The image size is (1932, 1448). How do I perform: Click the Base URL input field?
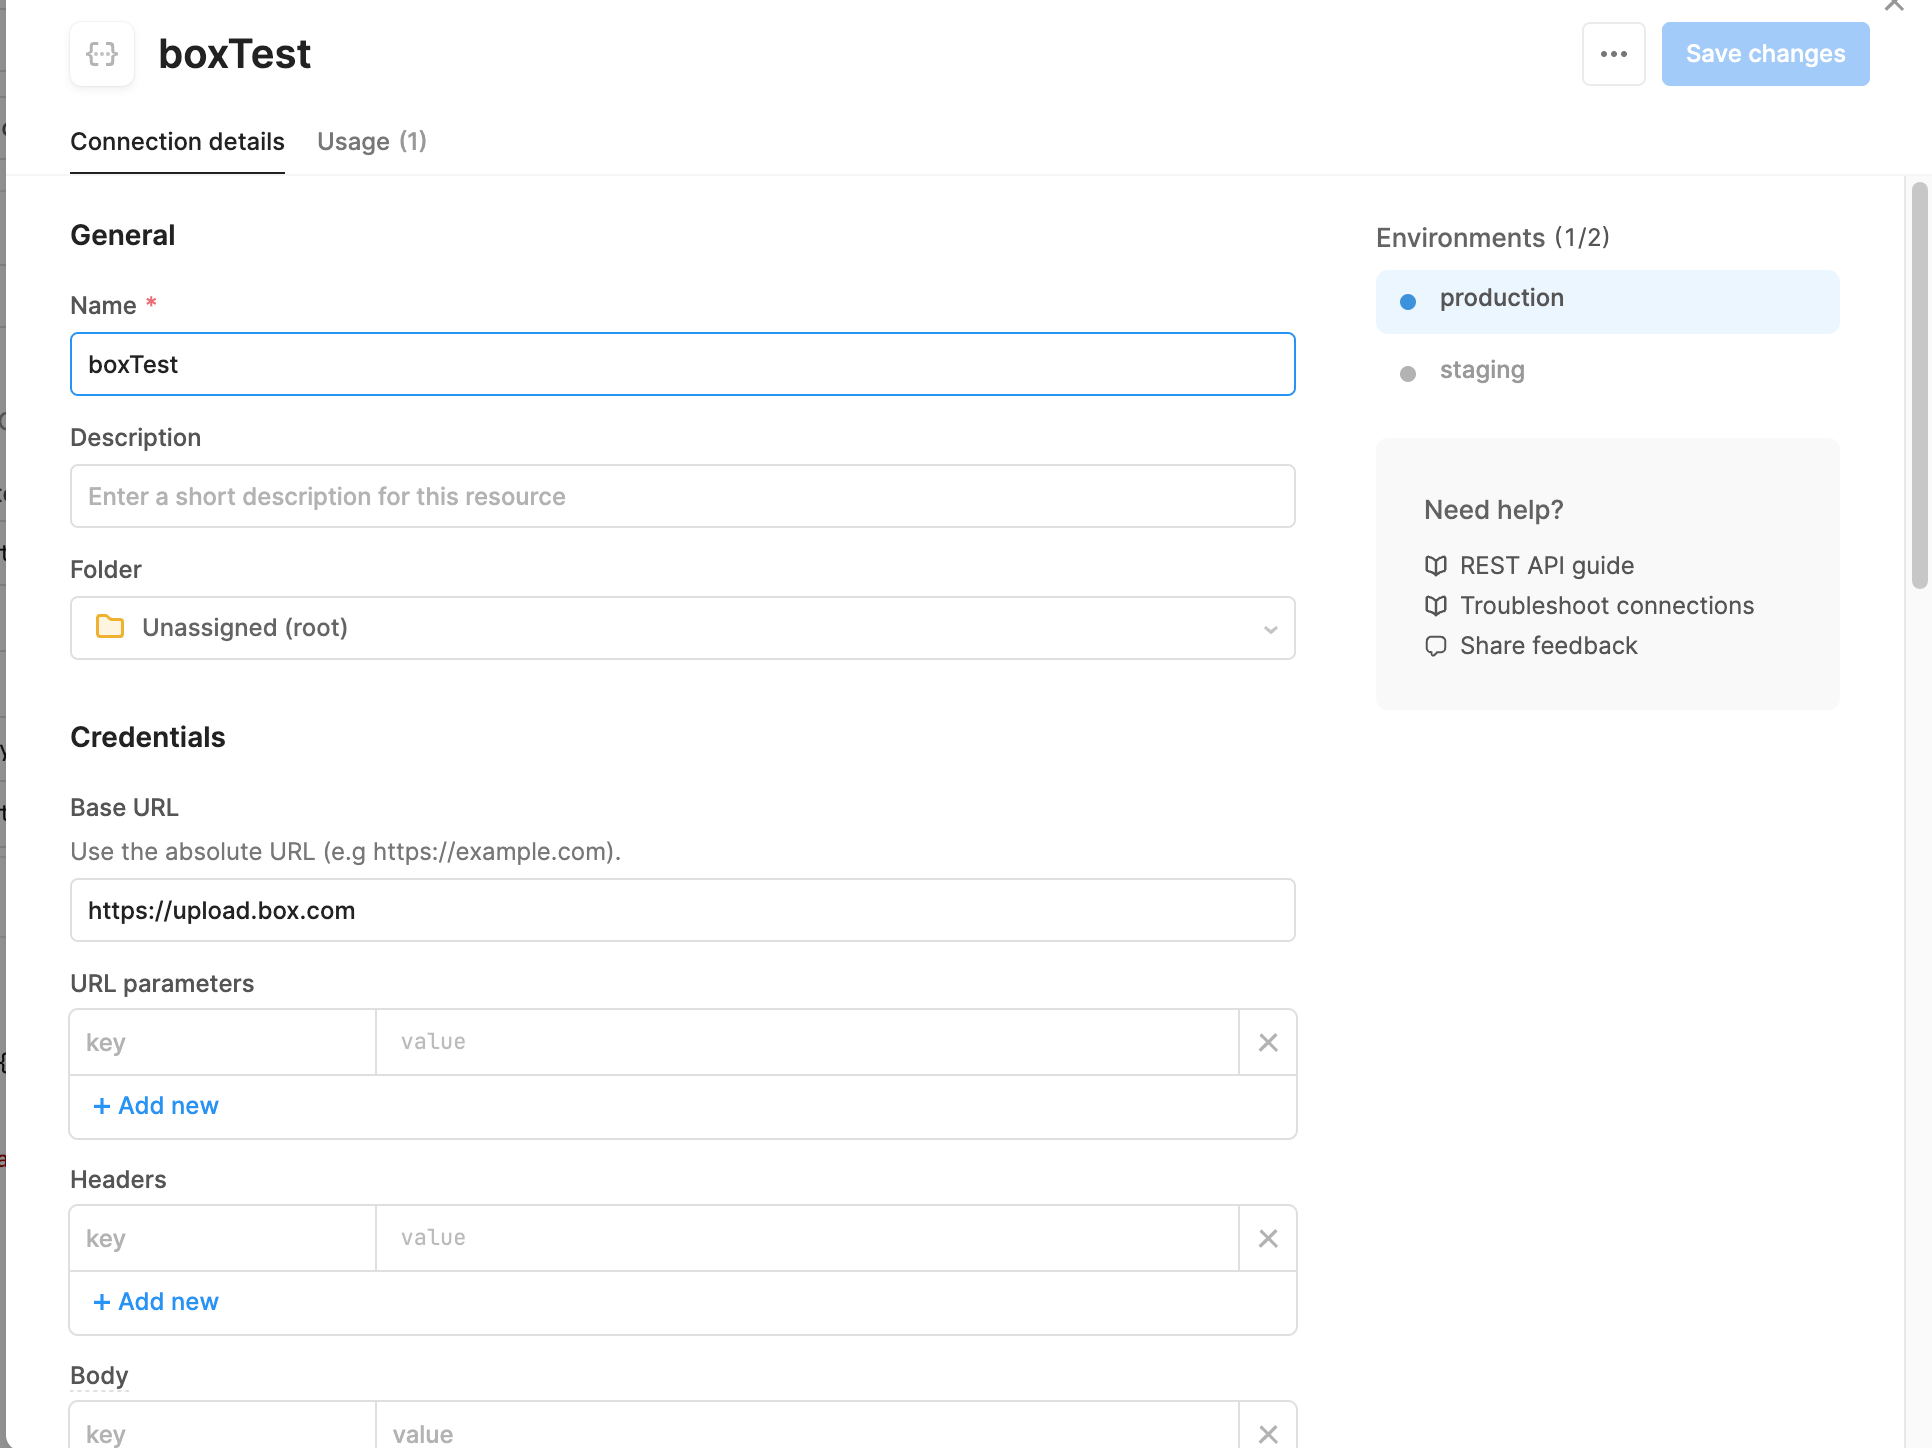coord(683,910)
